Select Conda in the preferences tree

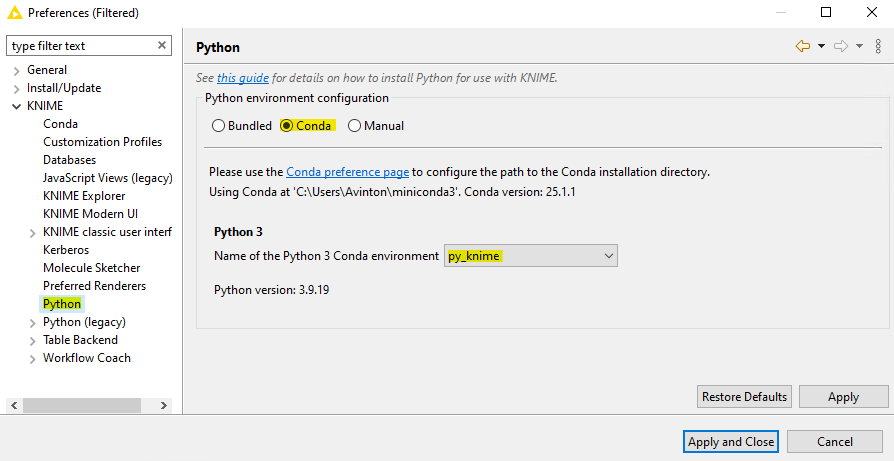tap(60, 124)
